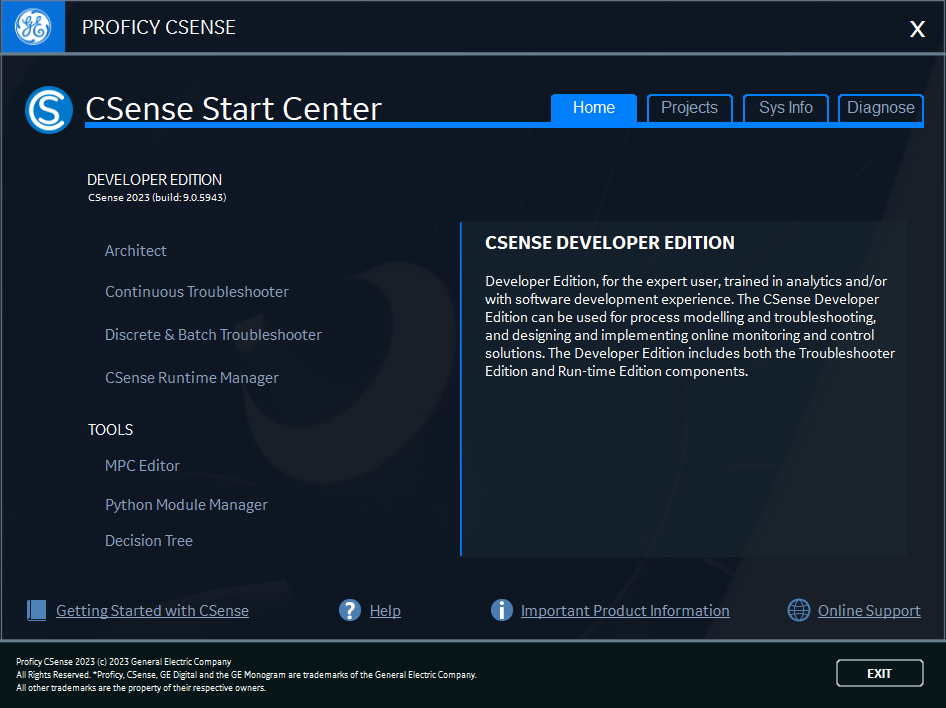Switch to the Home tab
The height and width of the screenshot is (708, 946).
[x=594, y=108]
